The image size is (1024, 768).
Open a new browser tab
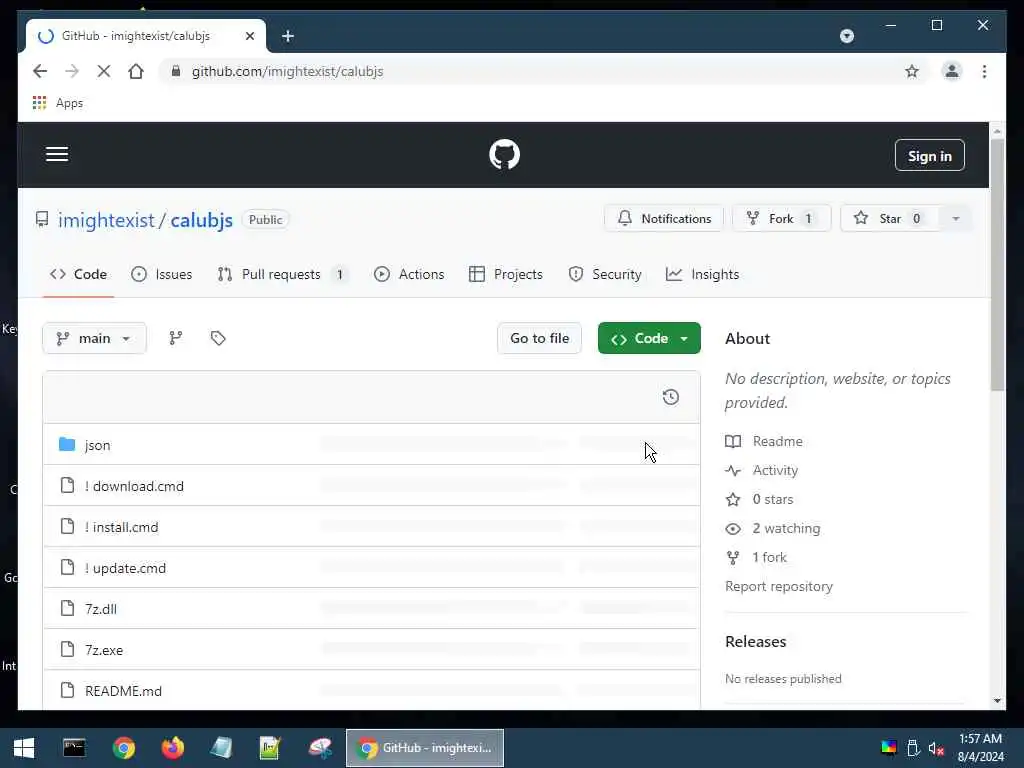pyautogui.click(x=288, y=37)
